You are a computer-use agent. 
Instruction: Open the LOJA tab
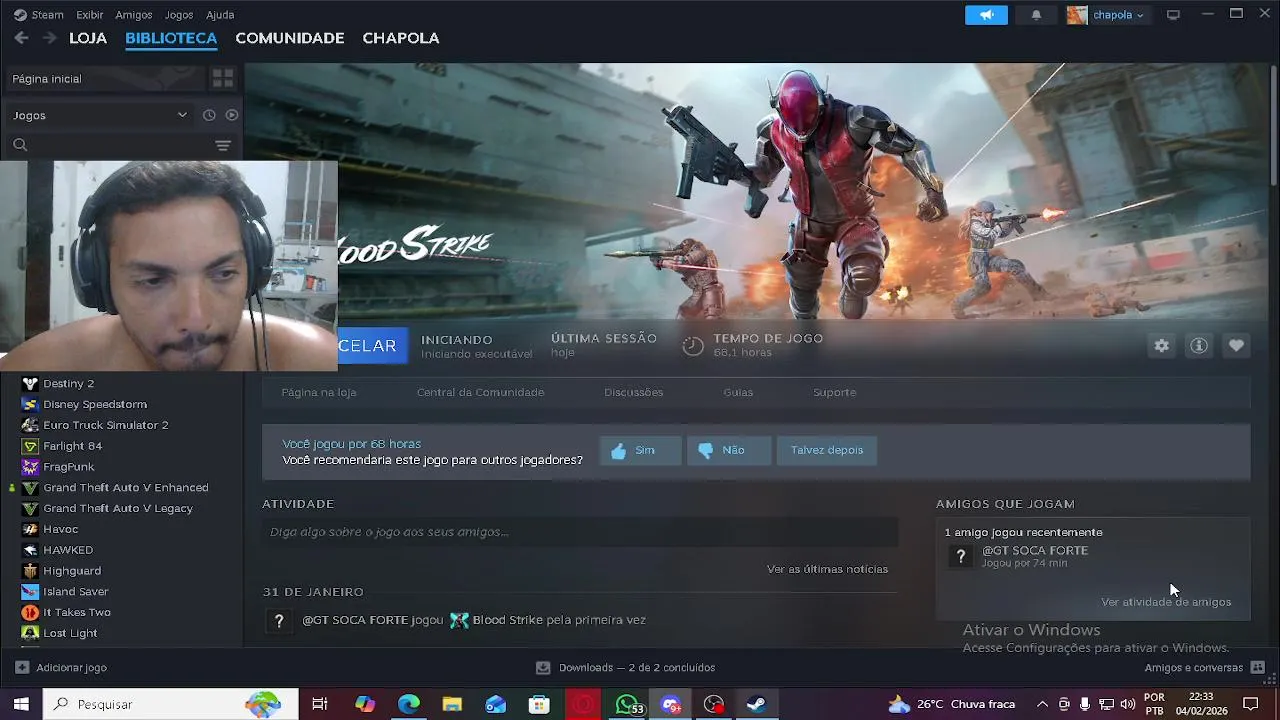pyautogui.click(x=88, y=38)
